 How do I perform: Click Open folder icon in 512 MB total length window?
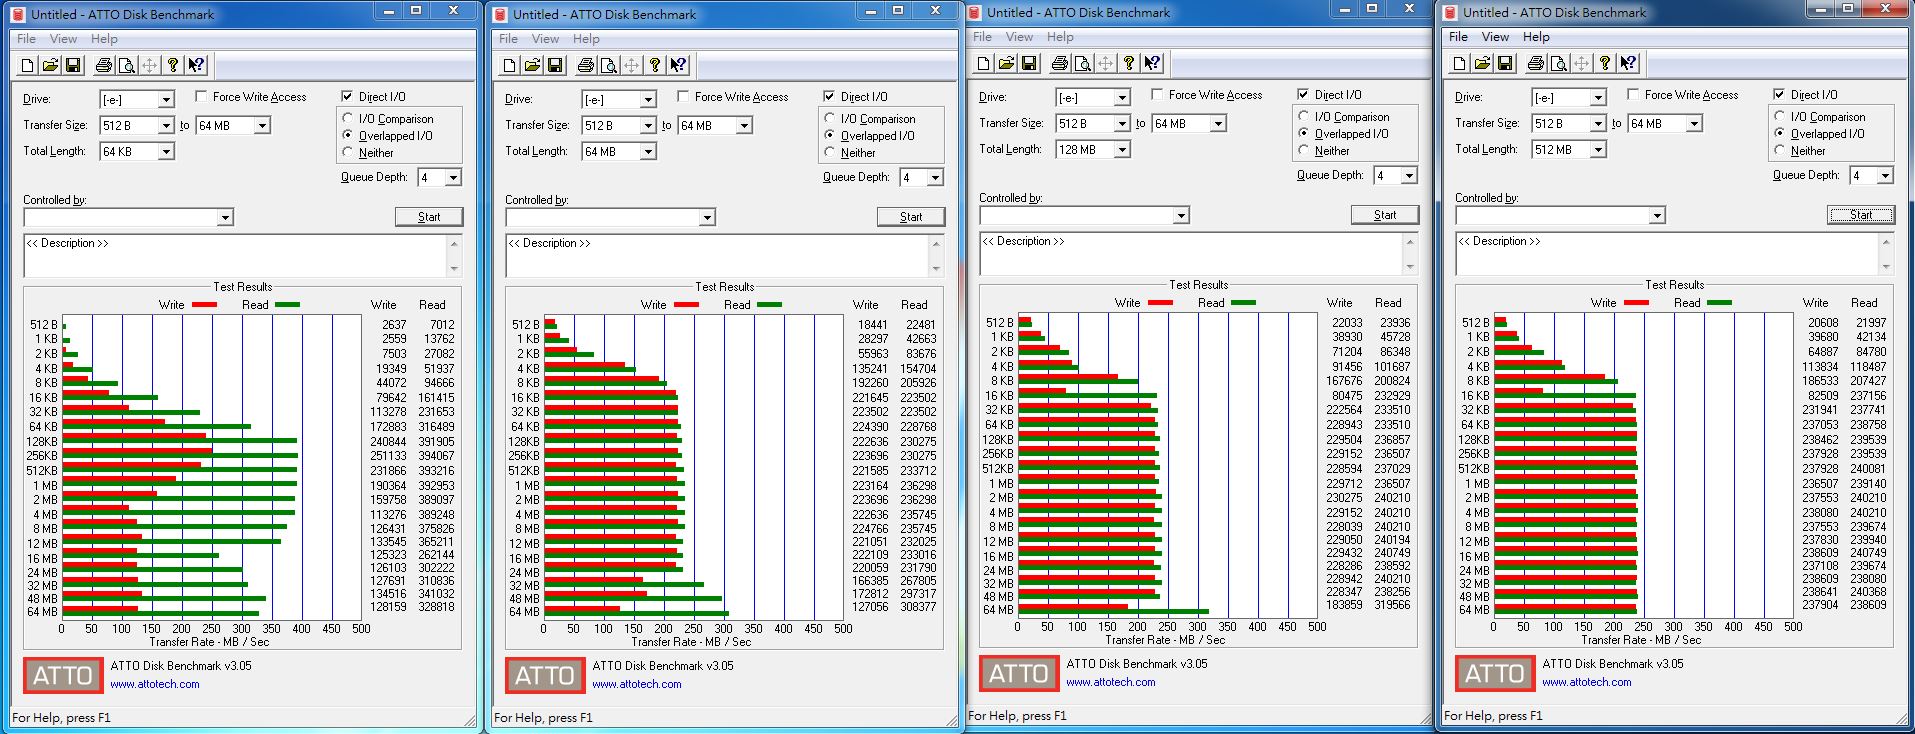(1482, 64)
